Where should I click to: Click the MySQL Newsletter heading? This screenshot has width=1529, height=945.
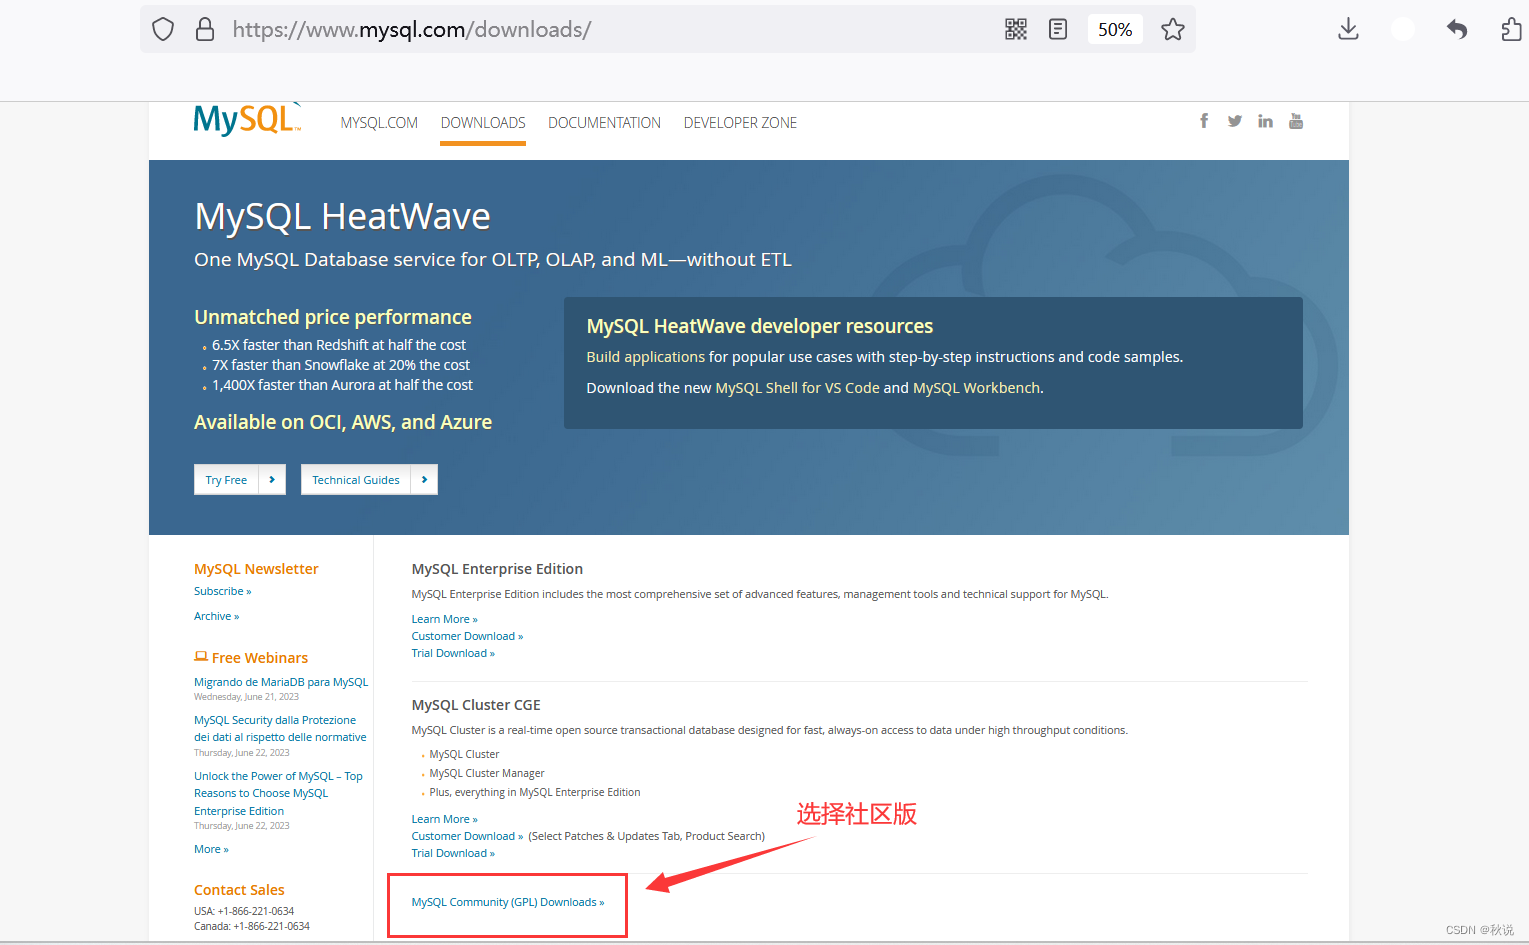pyautogui.click(x=256, y=569)
